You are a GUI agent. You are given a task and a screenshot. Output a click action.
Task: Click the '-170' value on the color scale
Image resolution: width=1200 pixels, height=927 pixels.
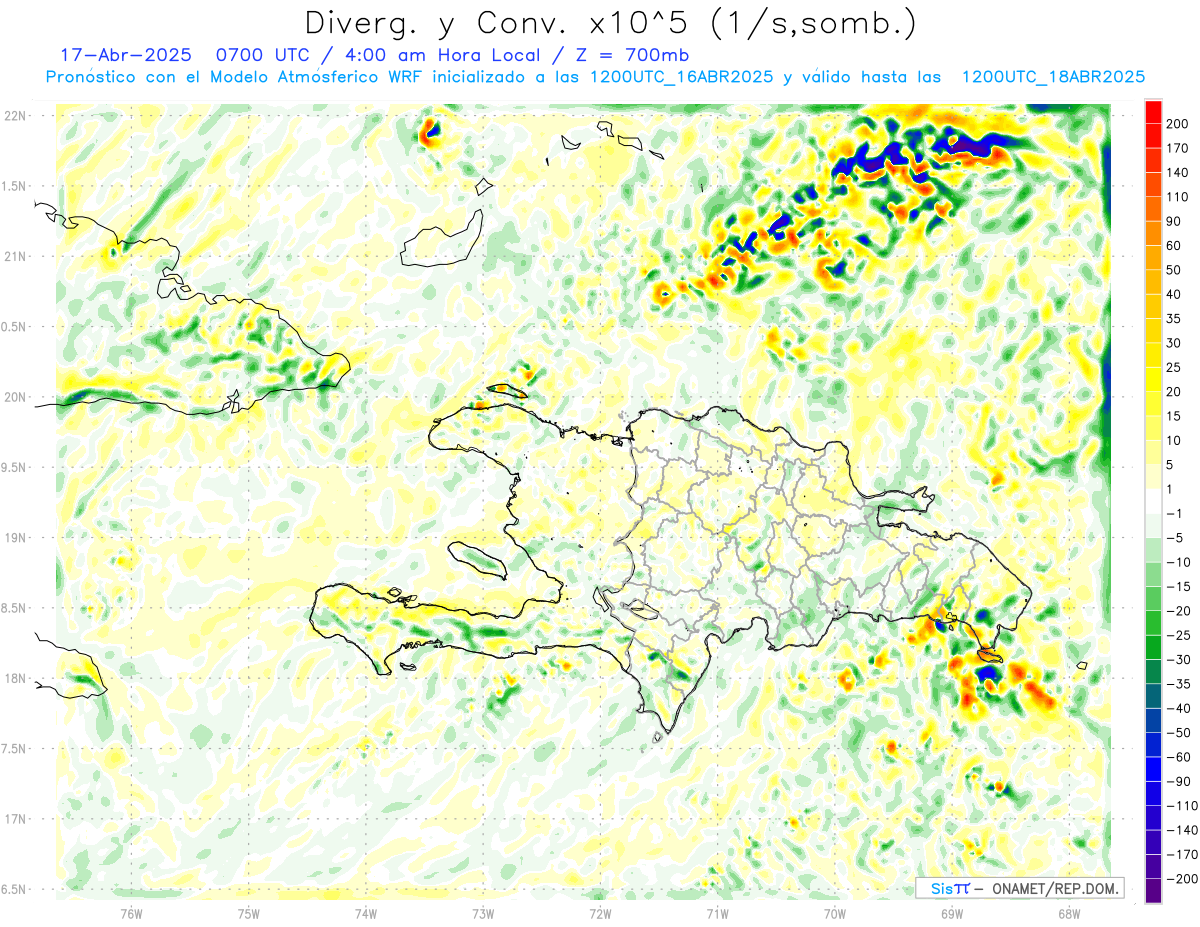tap(1181, 854)
